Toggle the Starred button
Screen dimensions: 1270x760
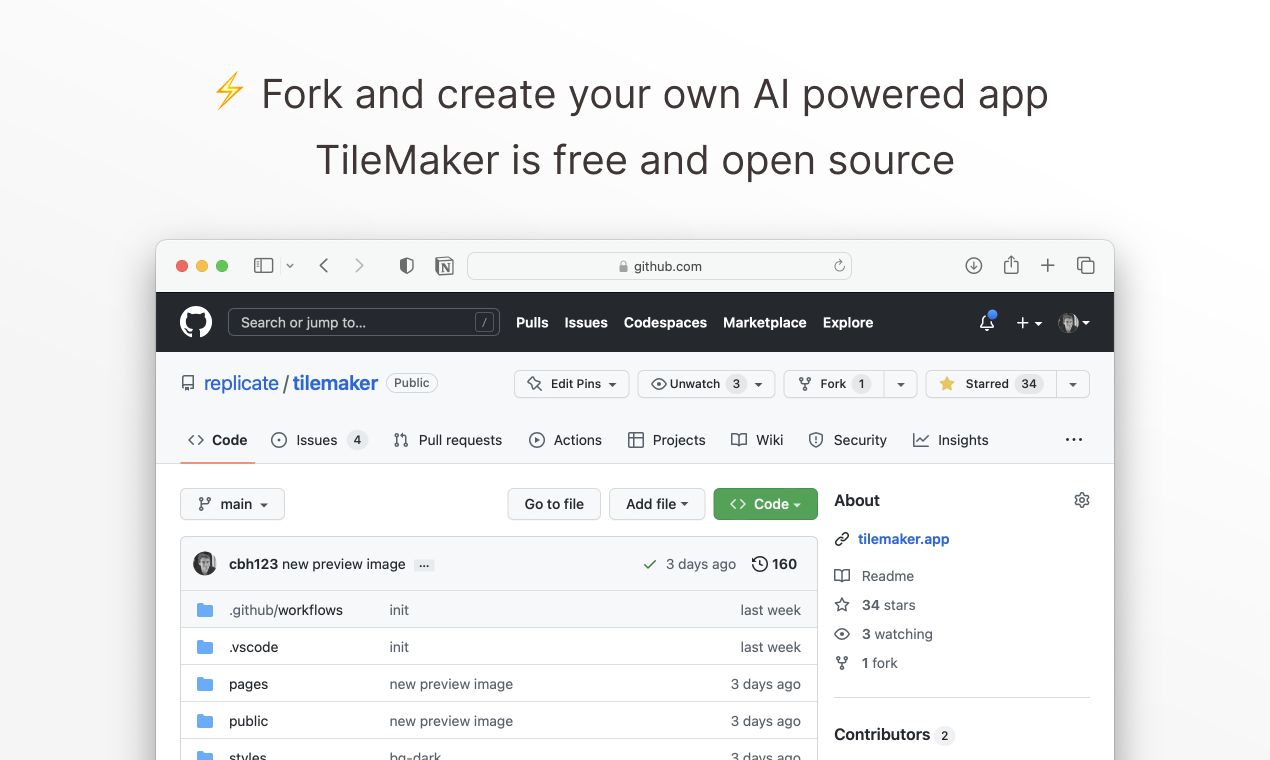click(x=991, y=384)
